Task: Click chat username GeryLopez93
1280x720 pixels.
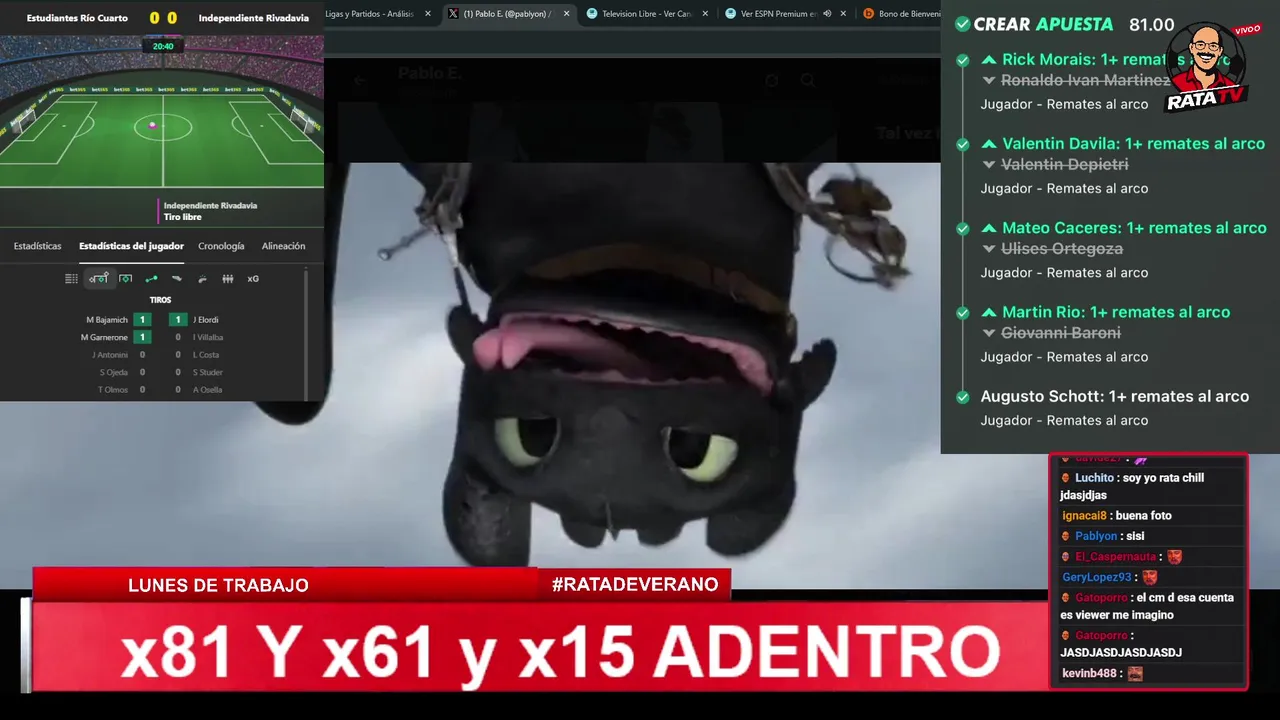Action: (1097, 577)
